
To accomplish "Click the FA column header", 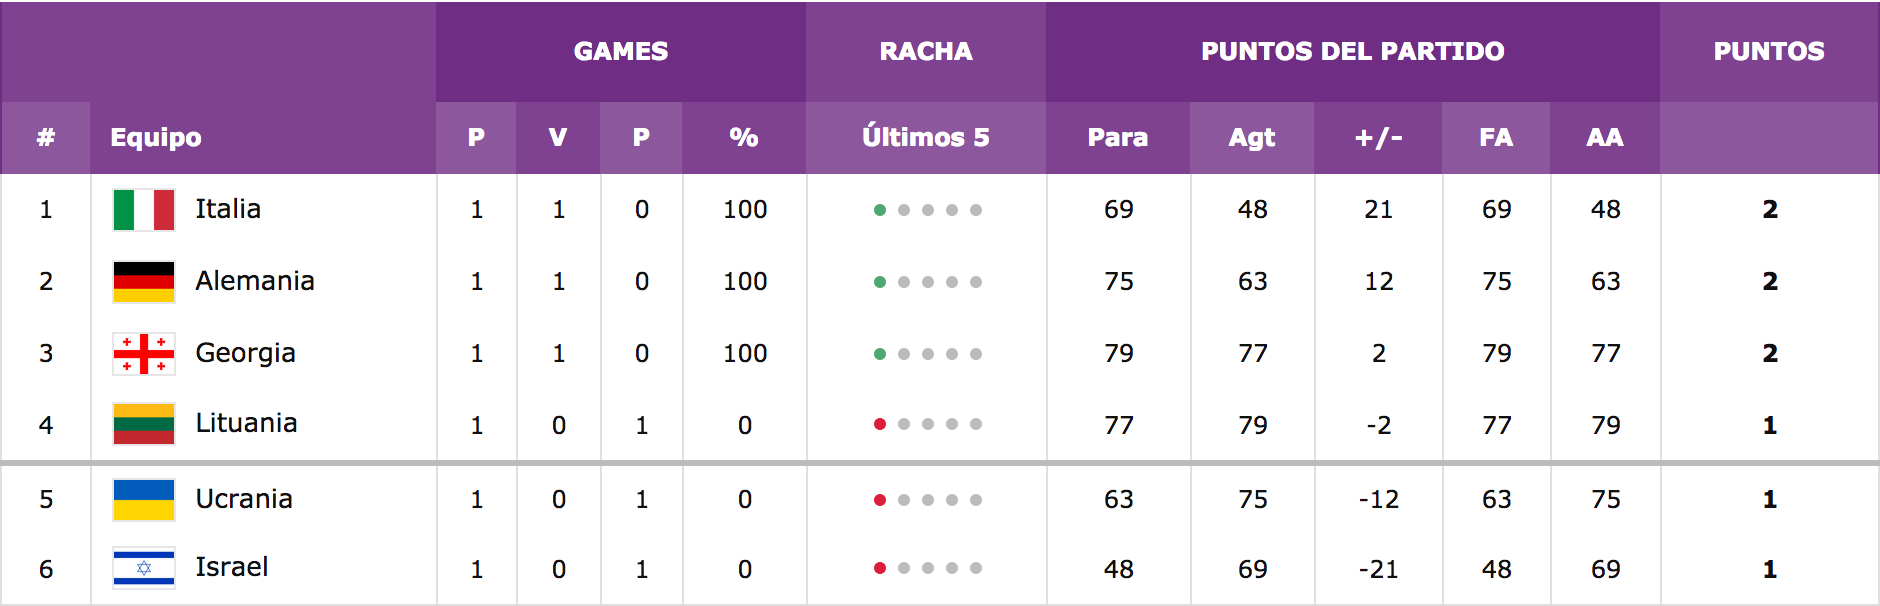I will [x=1496, y=137].
